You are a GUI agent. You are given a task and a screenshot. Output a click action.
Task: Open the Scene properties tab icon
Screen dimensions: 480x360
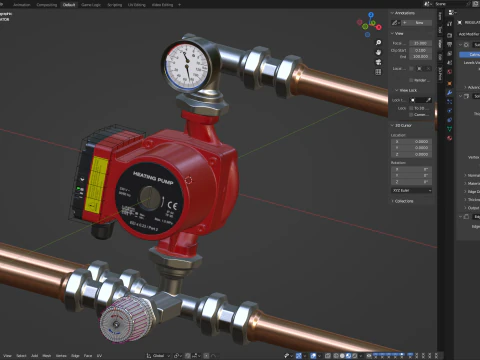point(450,63)
